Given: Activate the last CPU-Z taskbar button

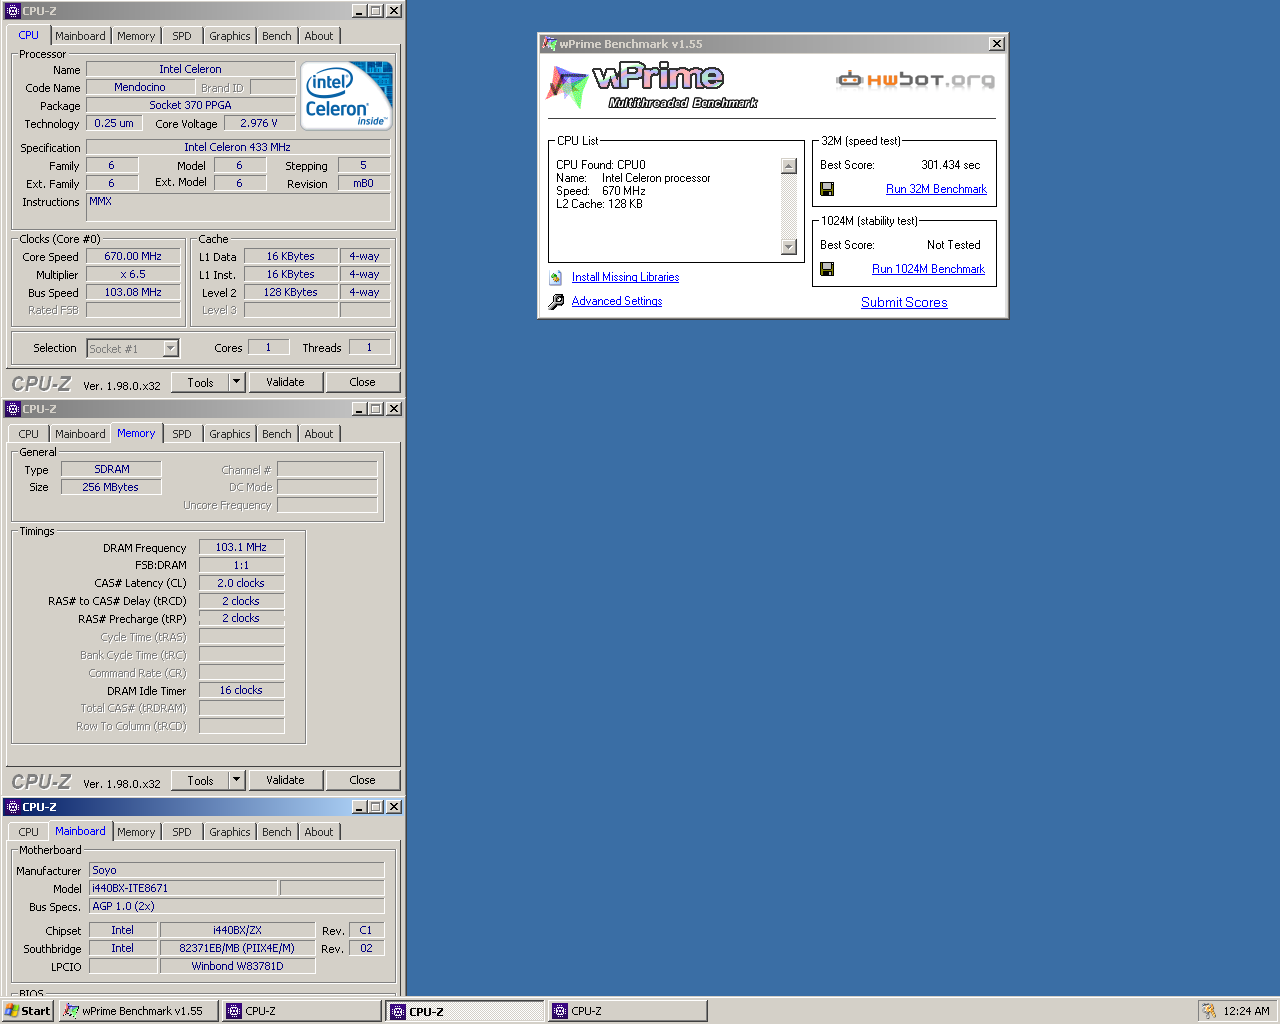Looking at the screenshot, I should pyautogui.click(x=627, y=1011).
